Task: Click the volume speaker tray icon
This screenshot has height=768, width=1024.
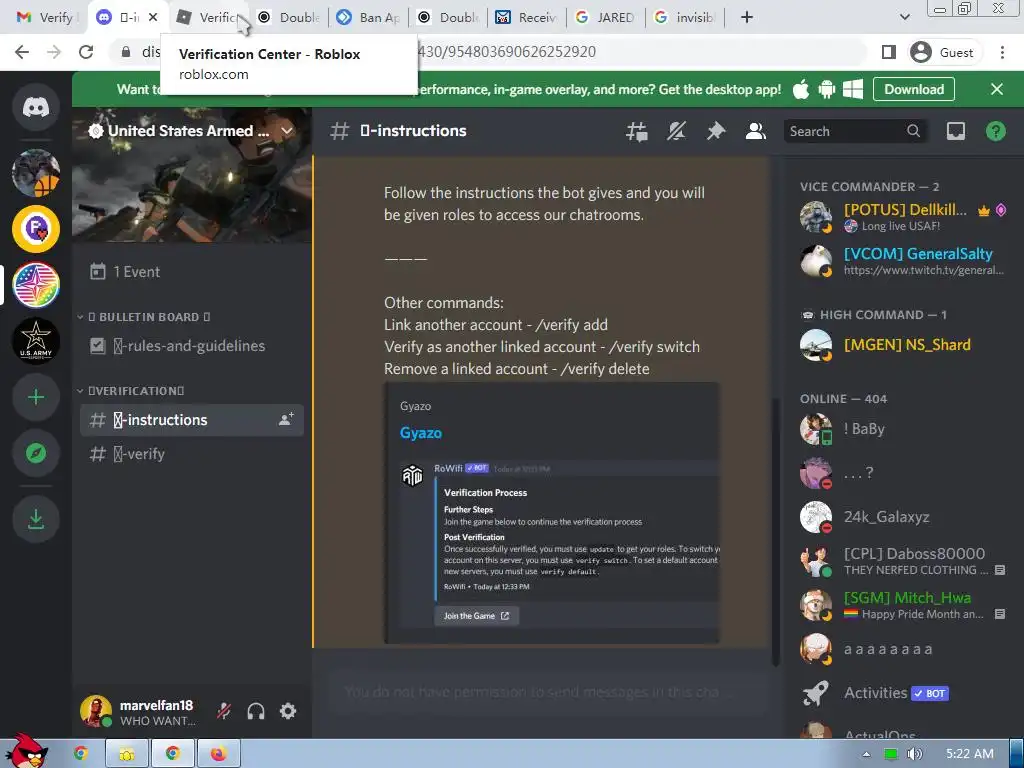Action: (914, 754)
